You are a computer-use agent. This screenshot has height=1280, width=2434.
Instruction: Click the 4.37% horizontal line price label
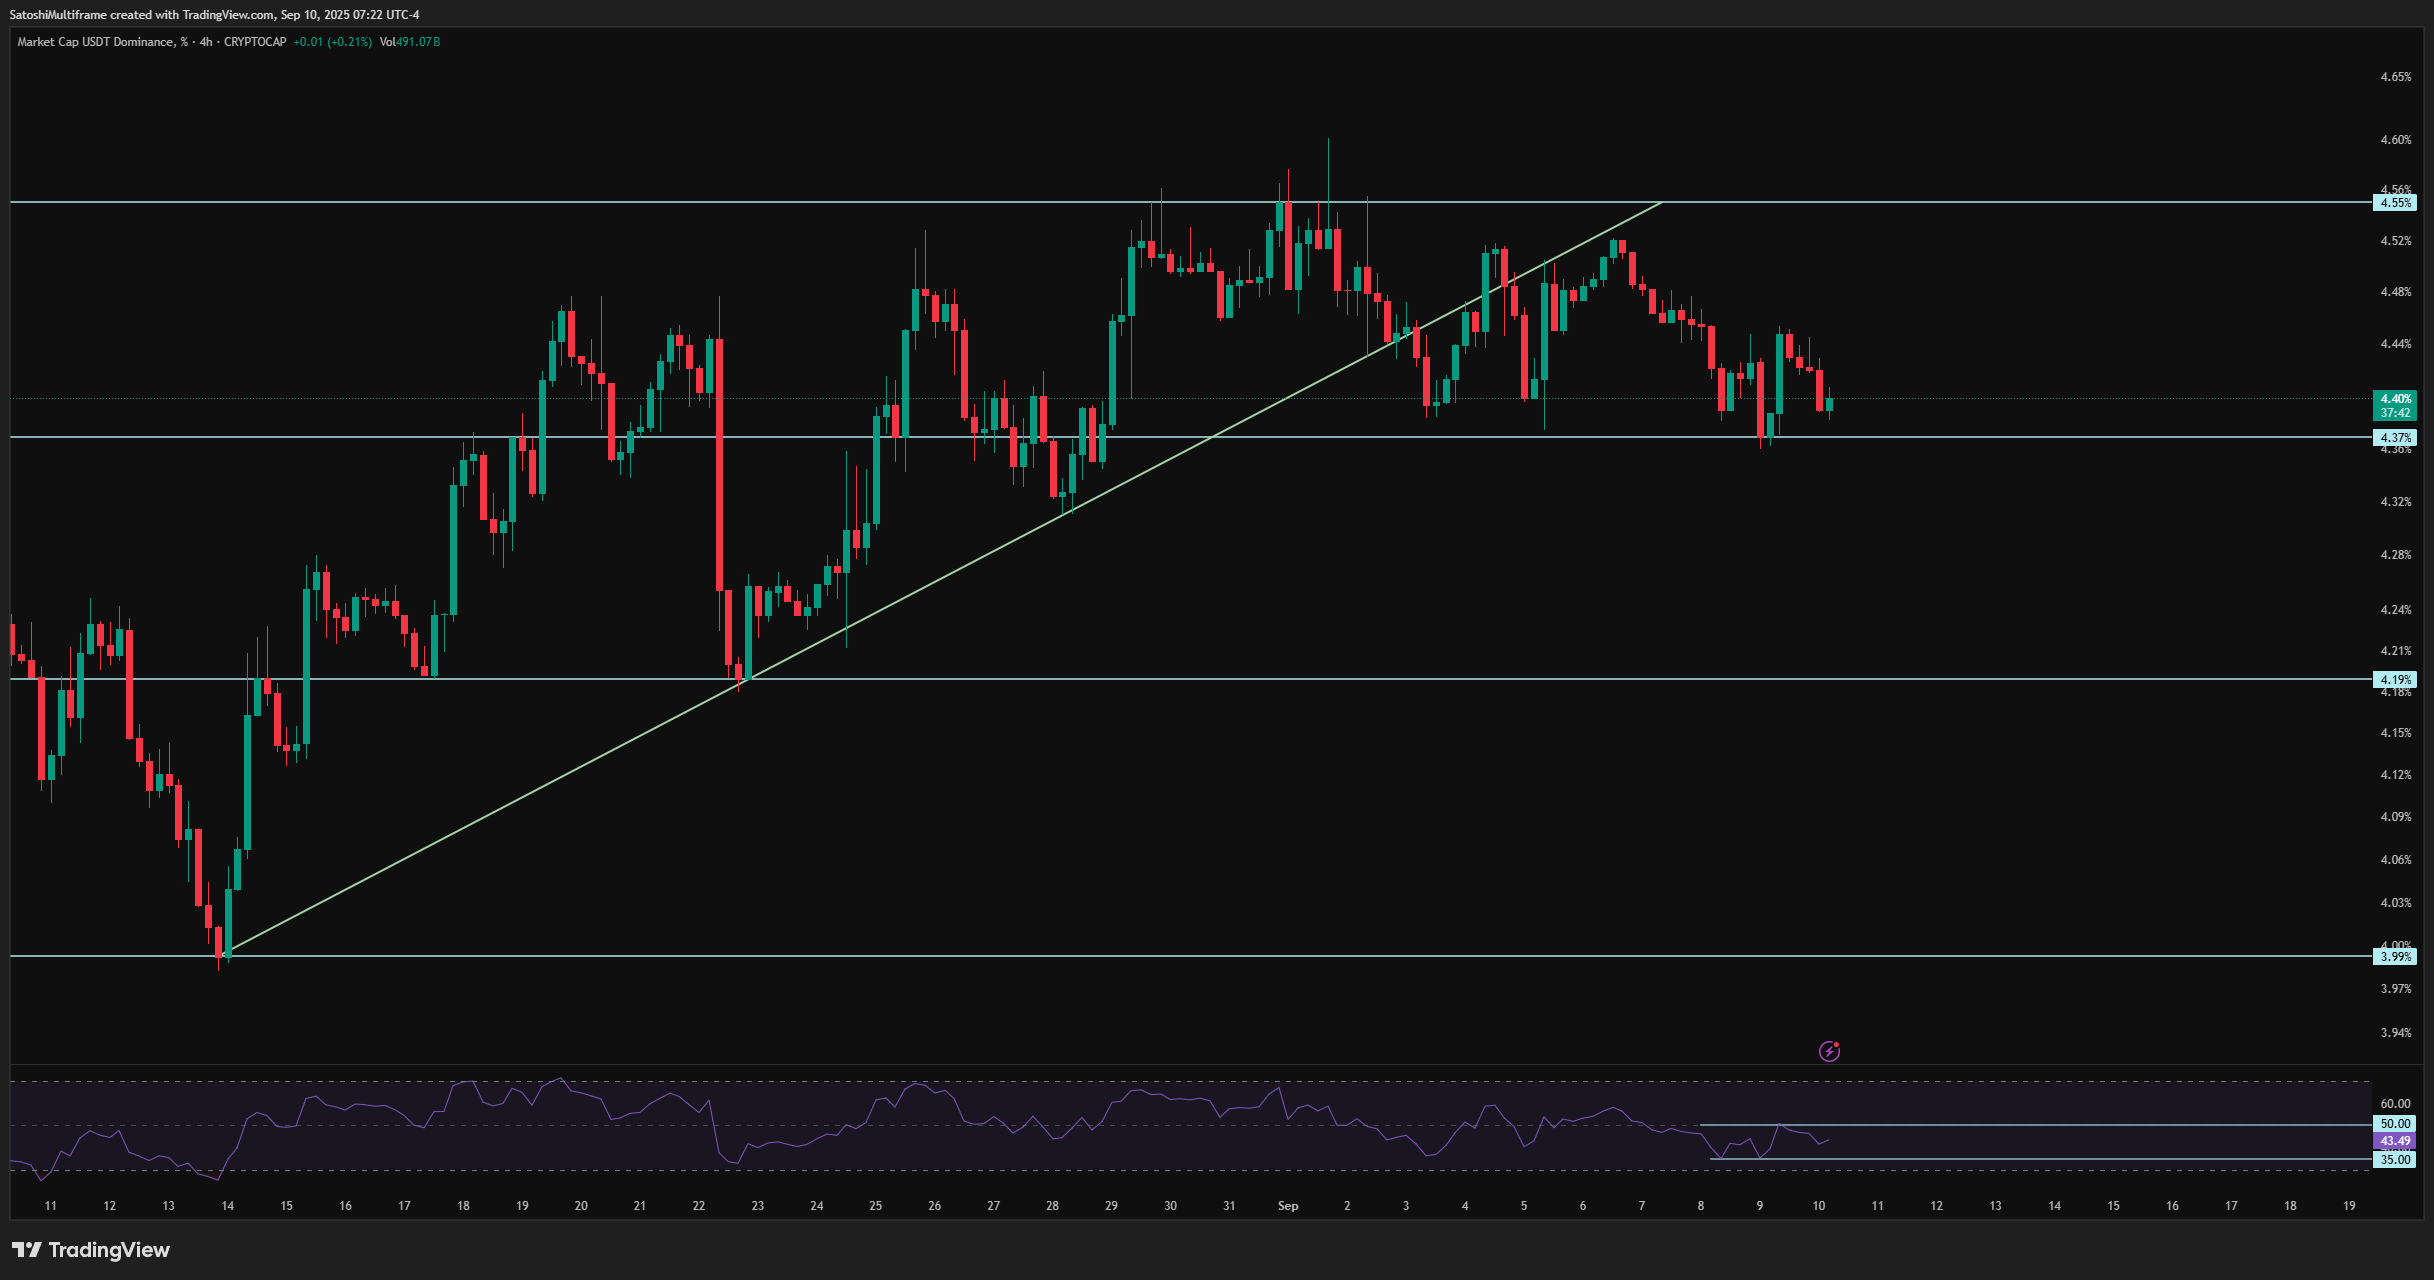(2395, 438)
